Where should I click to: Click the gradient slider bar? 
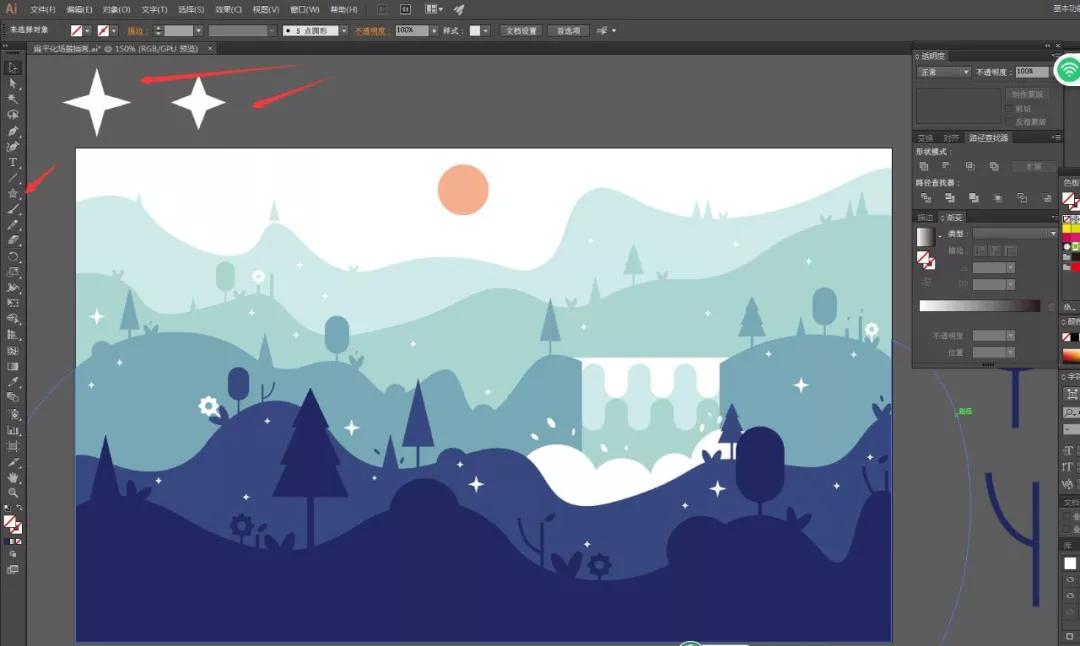(x=979, y=306)
